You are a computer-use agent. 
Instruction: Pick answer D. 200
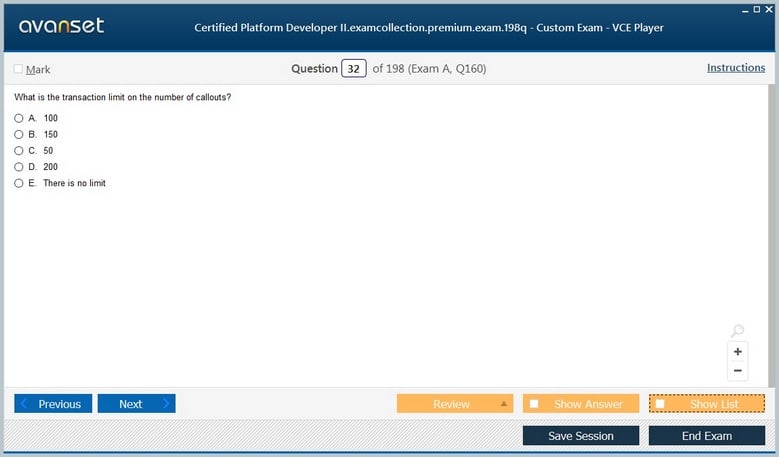coord(19,167)
